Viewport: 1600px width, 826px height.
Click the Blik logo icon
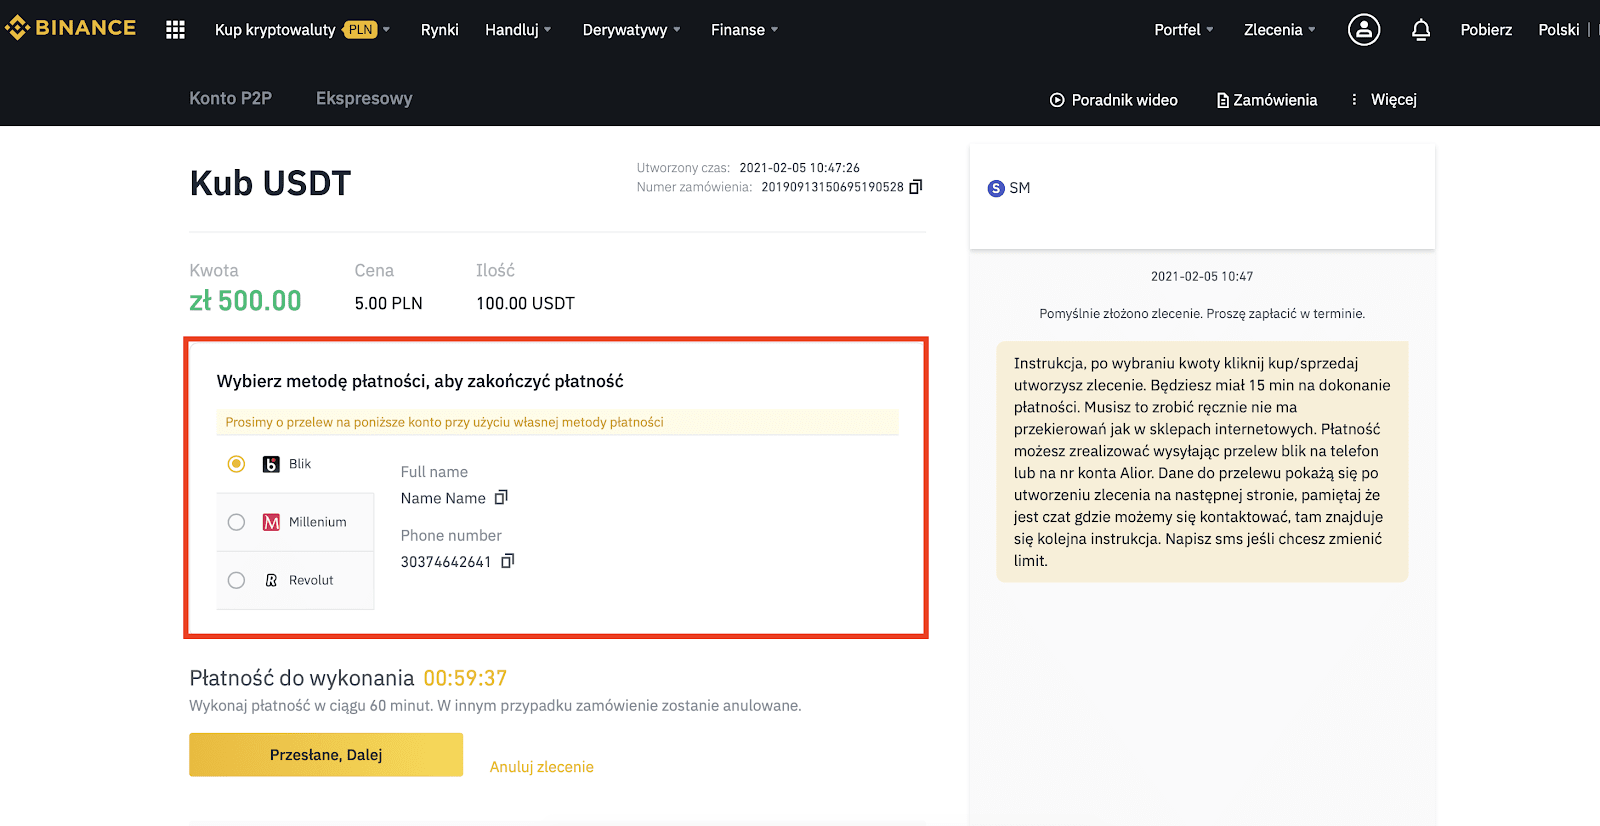(x=271, y=464)
